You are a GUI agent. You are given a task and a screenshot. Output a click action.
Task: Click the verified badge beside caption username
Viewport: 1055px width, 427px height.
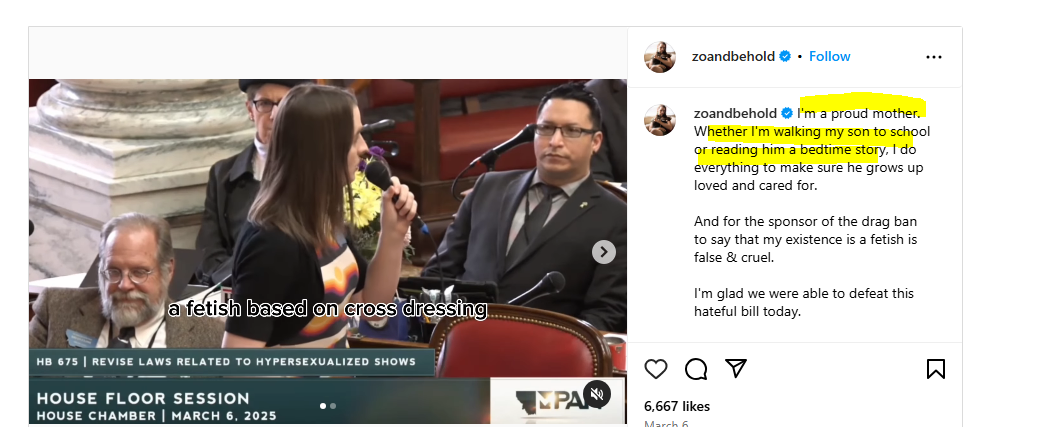coord(787,113)
